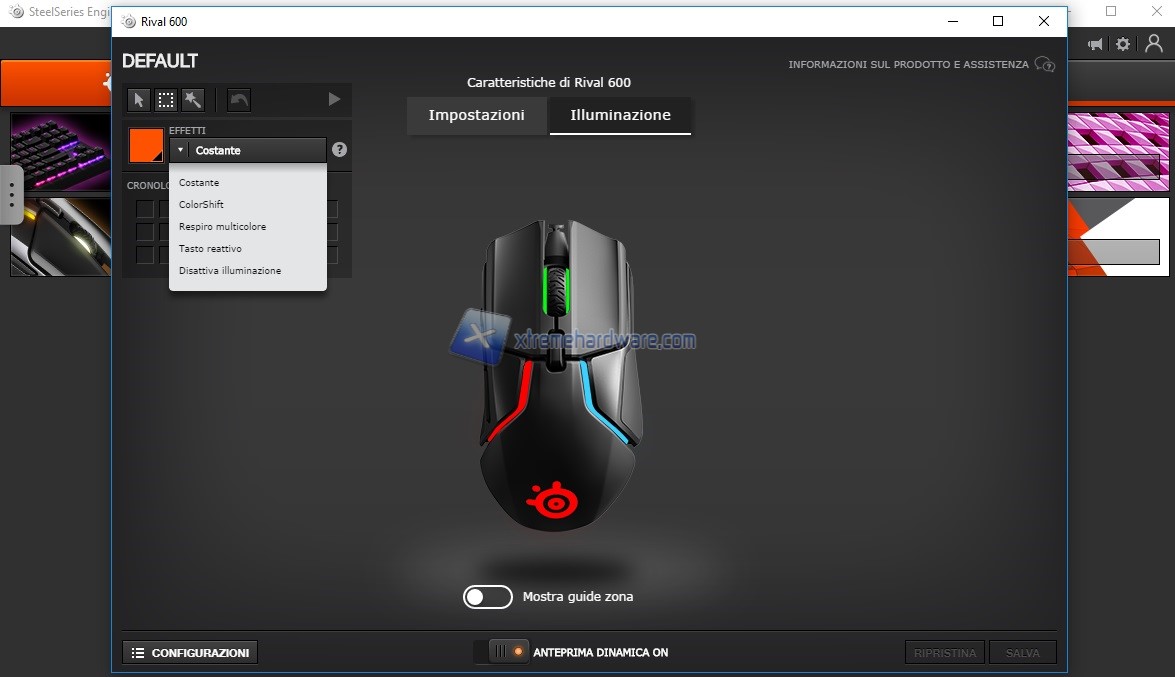This screenshot has height=677, width=1175.
Task: Click the user account profile icon
Action: pos(1154,44)
